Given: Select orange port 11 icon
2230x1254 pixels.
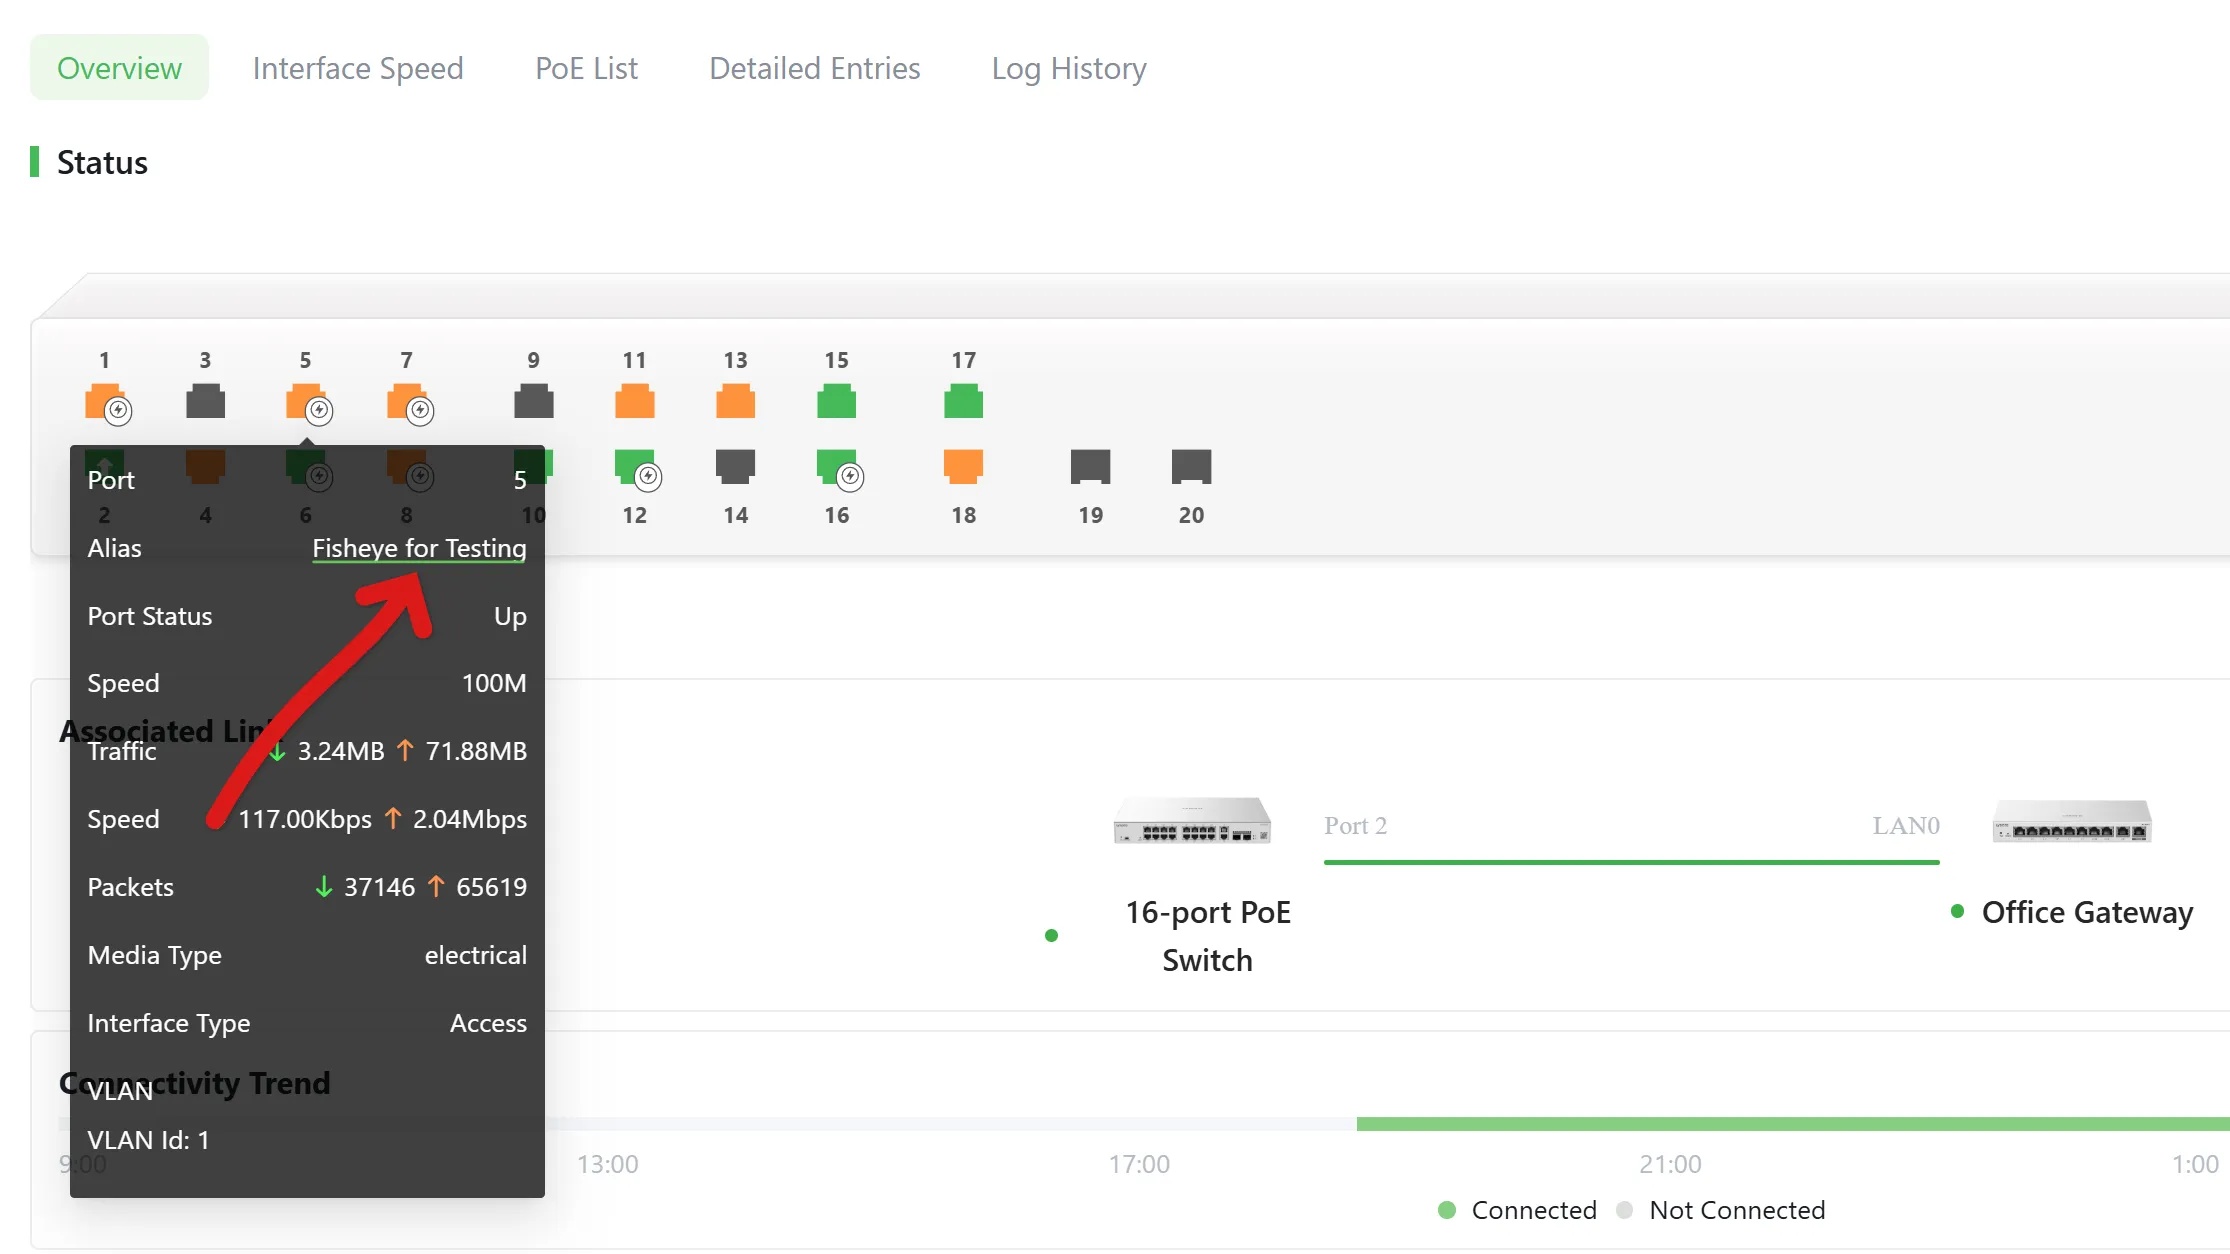Looking at the screenshot, I should tap(634, 401).
